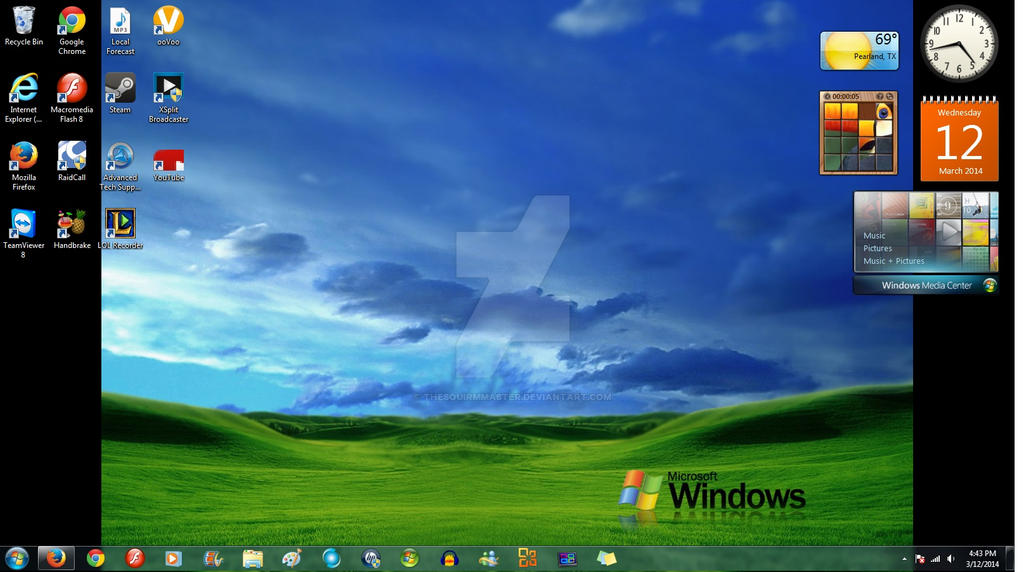Open Windows Live Messenger on taskbar
Viewport: 1024px width, 572px height.
(x=488, y=558)
